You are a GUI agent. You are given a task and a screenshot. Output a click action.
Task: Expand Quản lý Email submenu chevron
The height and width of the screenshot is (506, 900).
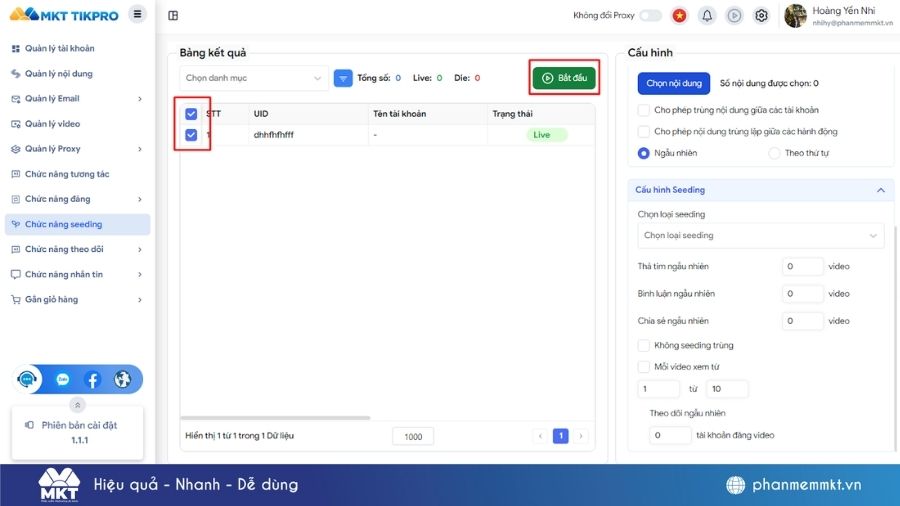139,99
